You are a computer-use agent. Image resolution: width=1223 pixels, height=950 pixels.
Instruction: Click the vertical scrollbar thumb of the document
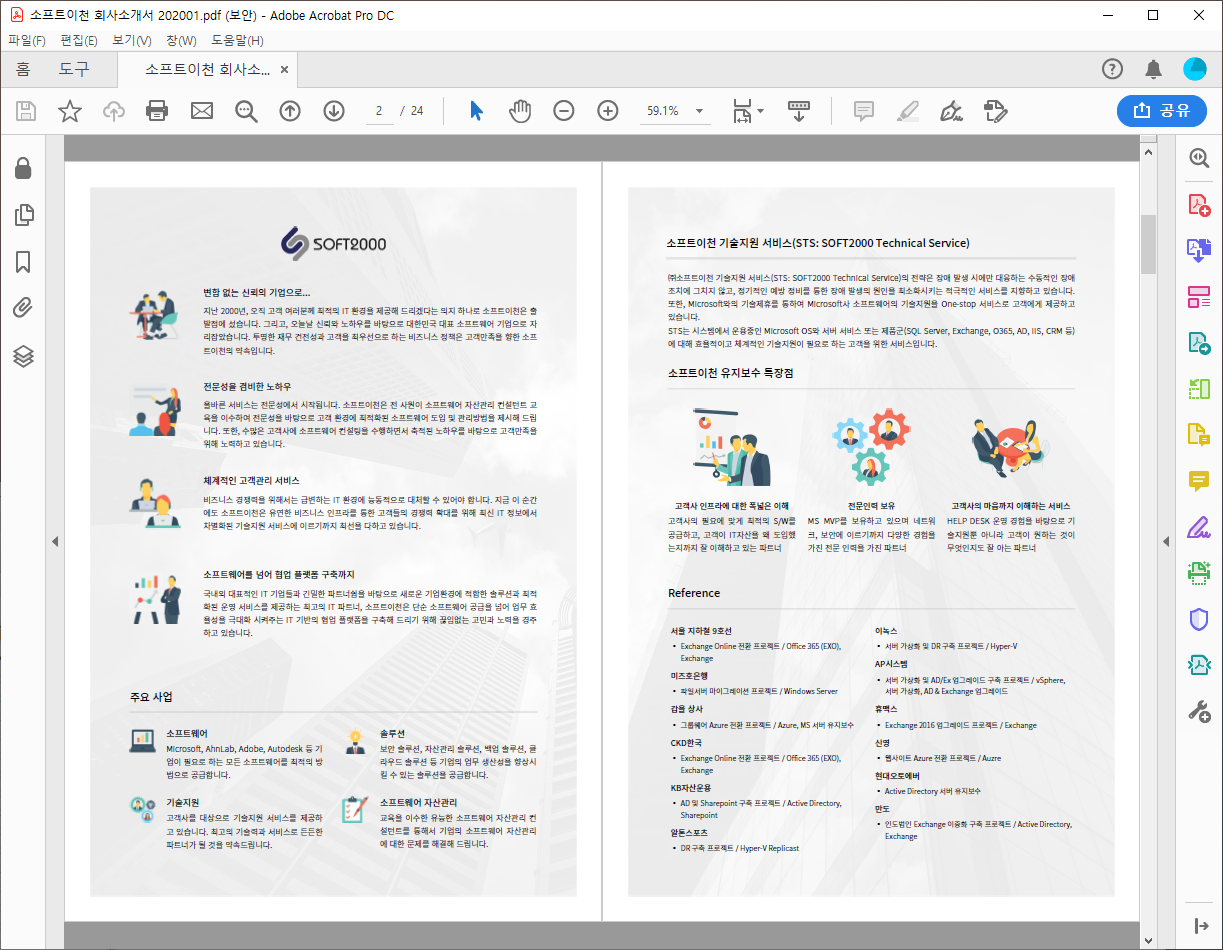(x=1148, y=243)
